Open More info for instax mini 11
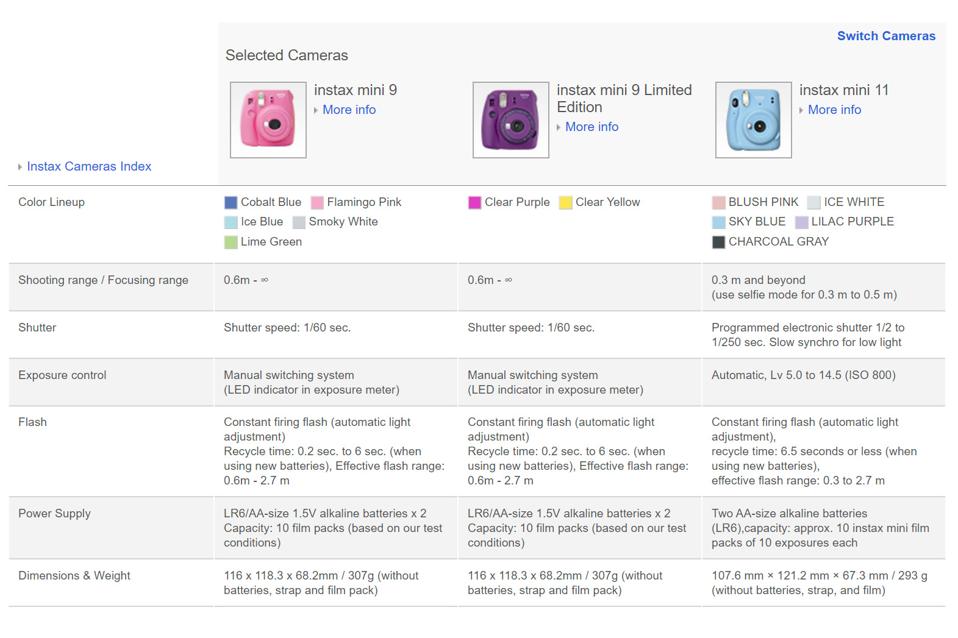This screenshot has width=958, height=638. click(x=834, y=110)
